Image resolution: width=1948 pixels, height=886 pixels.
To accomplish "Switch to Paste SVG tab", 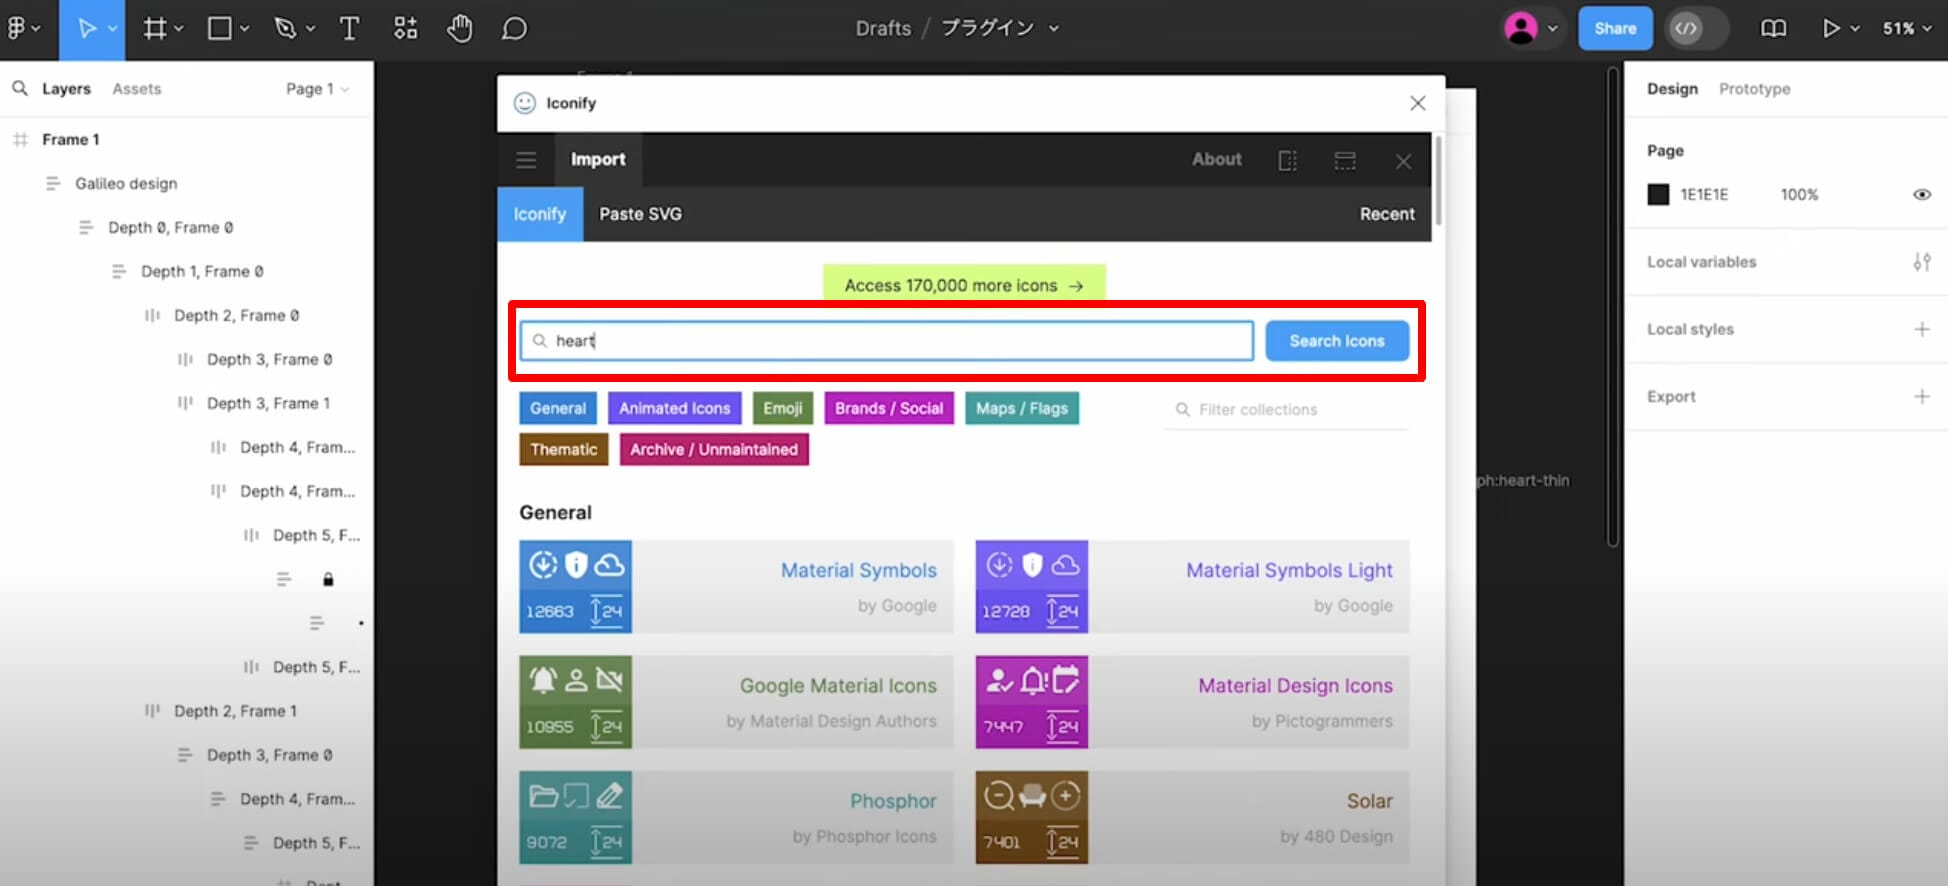I will [640, 214].
